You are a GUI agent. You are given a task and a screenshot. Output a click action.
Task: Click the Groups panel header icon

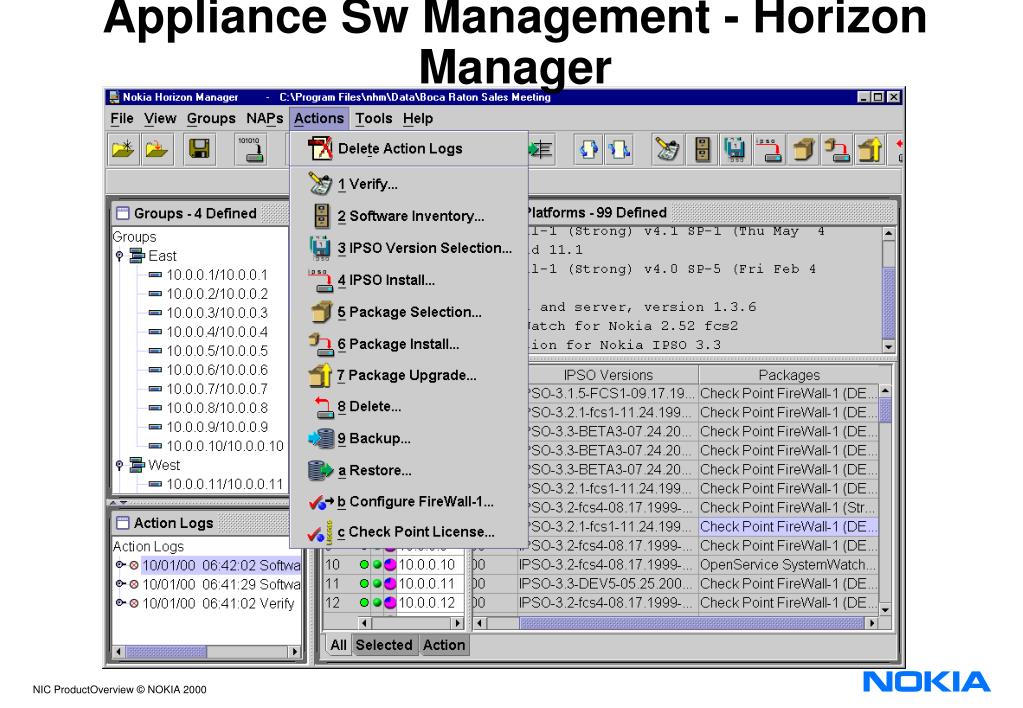(122, 213)
